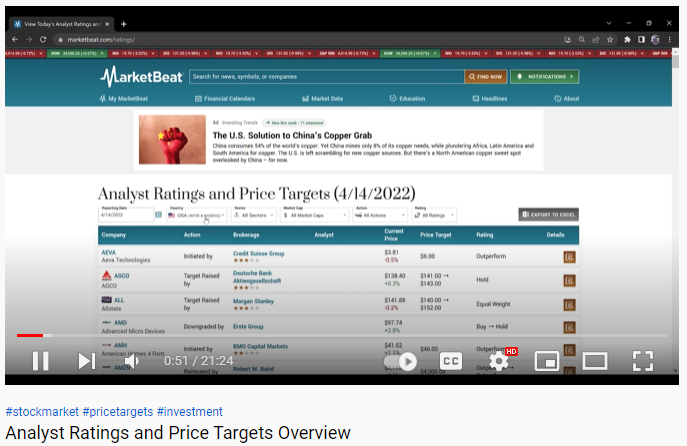Sort by the Price Target column header

436,235
